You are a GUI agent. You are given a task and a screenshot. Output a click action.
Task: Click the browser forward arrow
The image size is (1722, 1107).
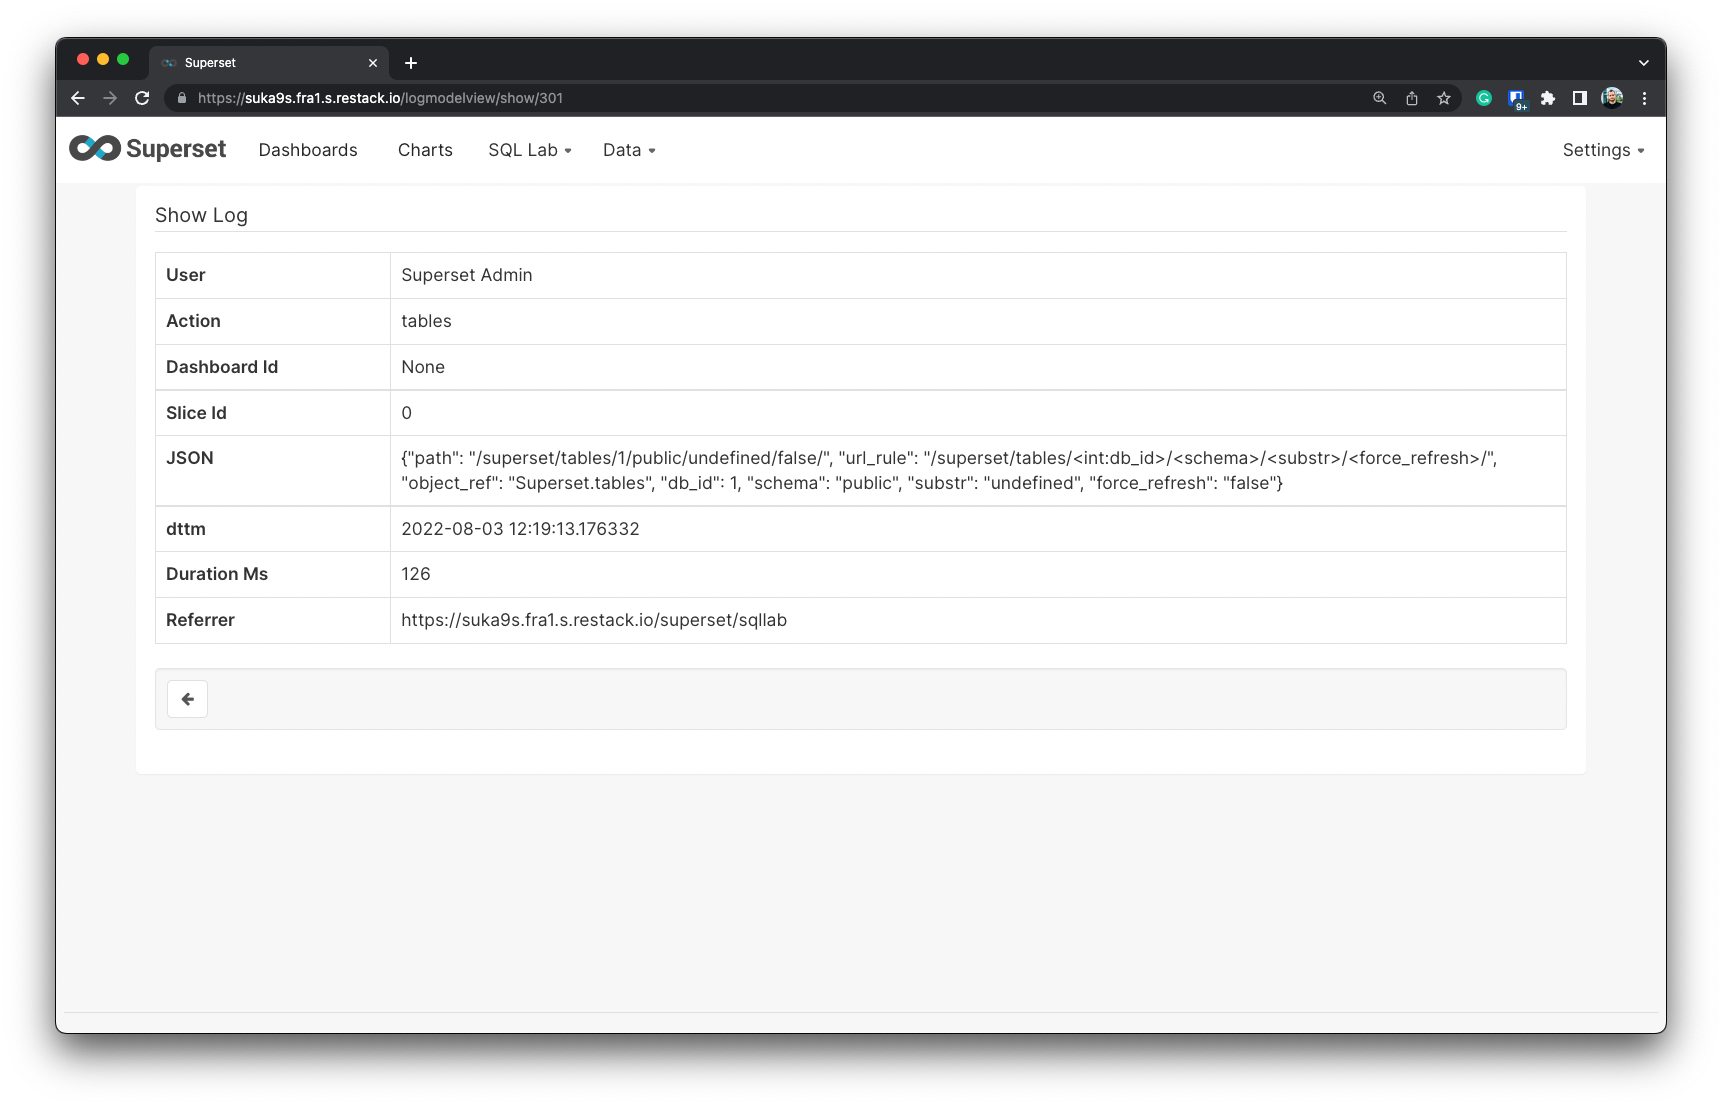[x=110, y=98]
